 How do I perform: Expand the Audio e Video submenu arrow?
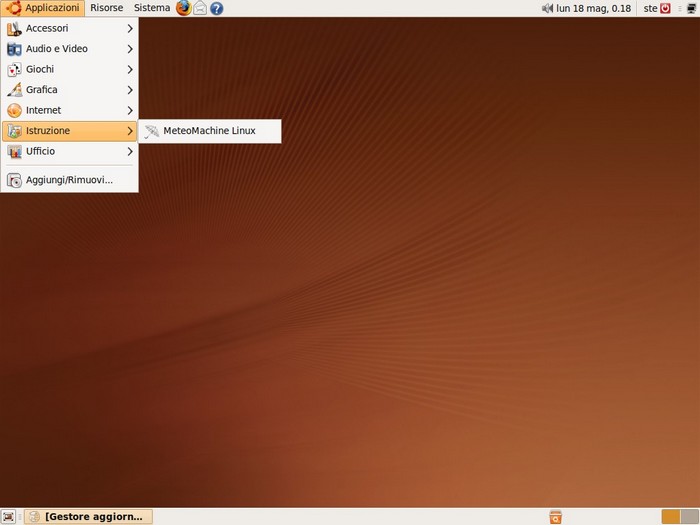(130, 49)
